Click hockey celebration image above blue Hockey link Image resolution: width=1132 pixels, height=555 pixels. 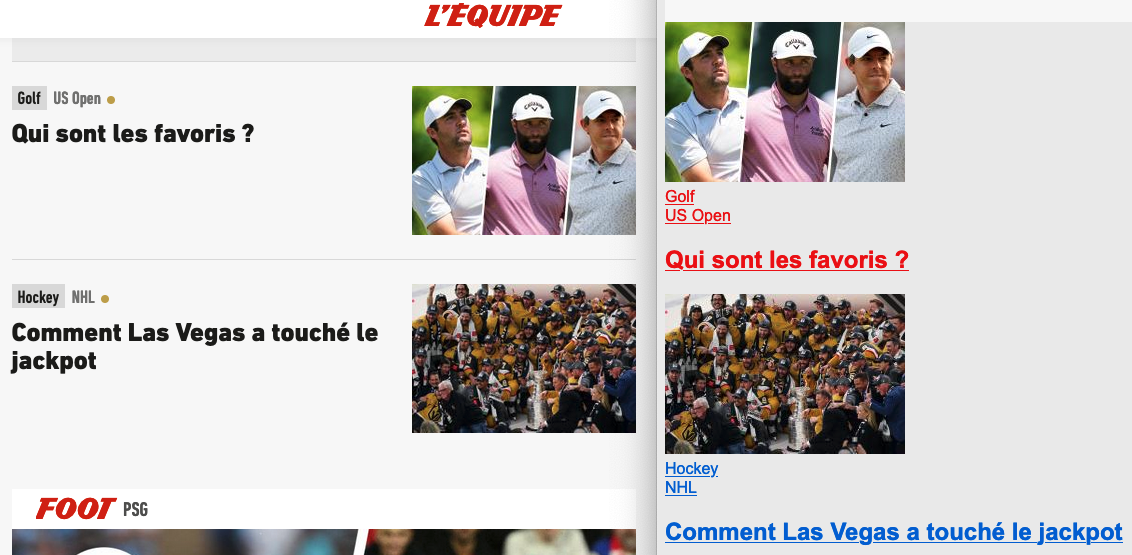pos(785,374)
